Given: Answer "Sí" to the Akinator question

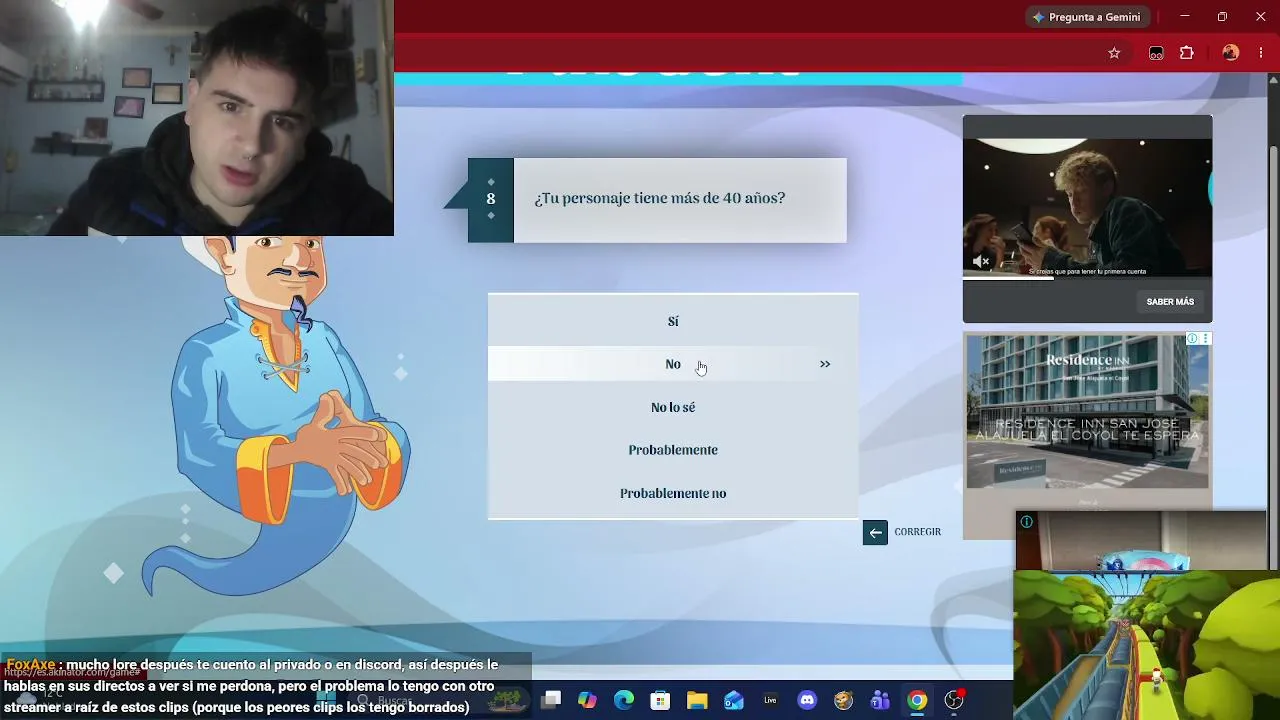Looking at the screenshot, I should pyautogui.click(x=673, y=321).
